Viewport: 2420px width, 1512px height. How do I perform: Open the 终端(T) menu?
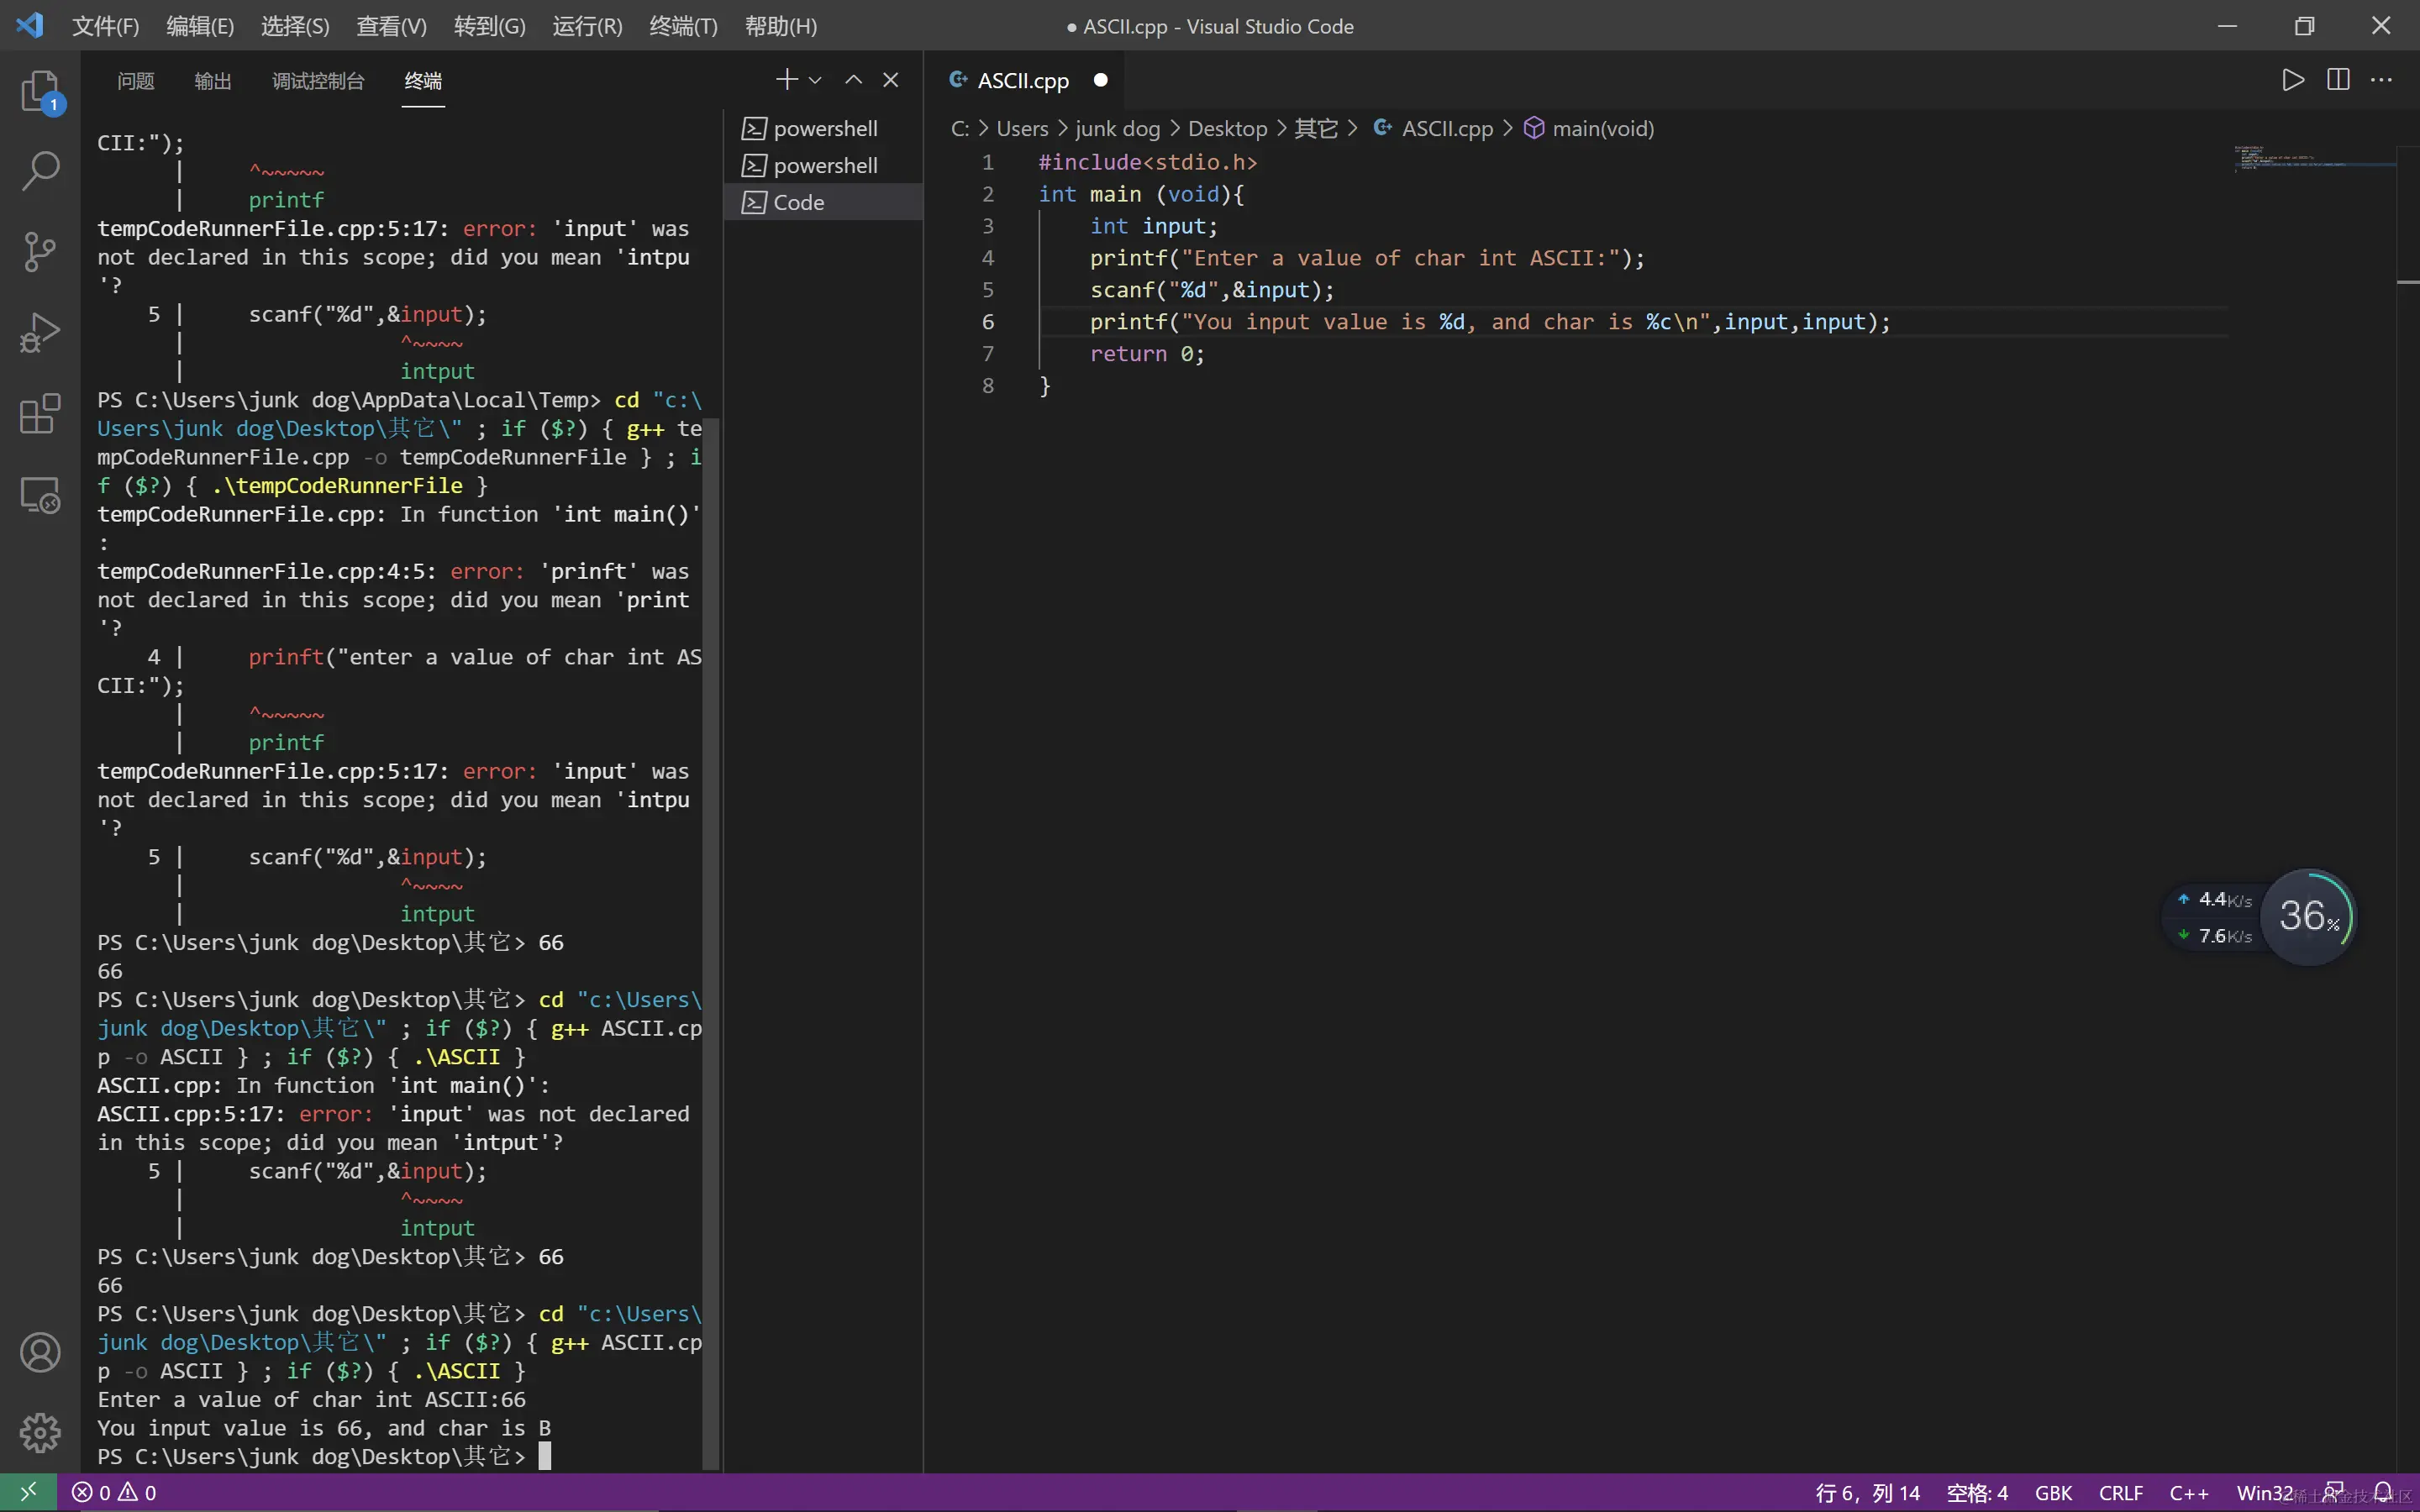683,26
